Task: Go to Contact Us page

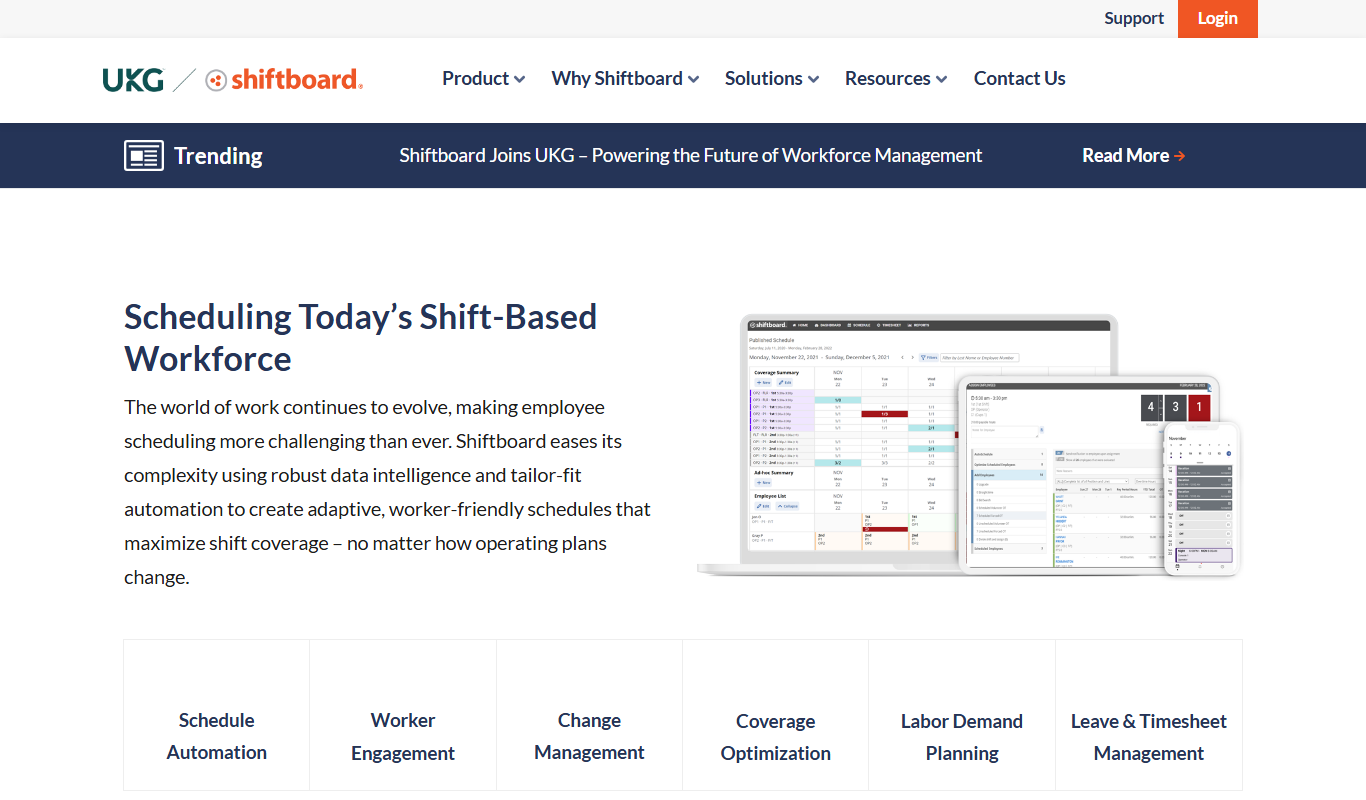Action: pyautogui.click(x=1020, y=78)
